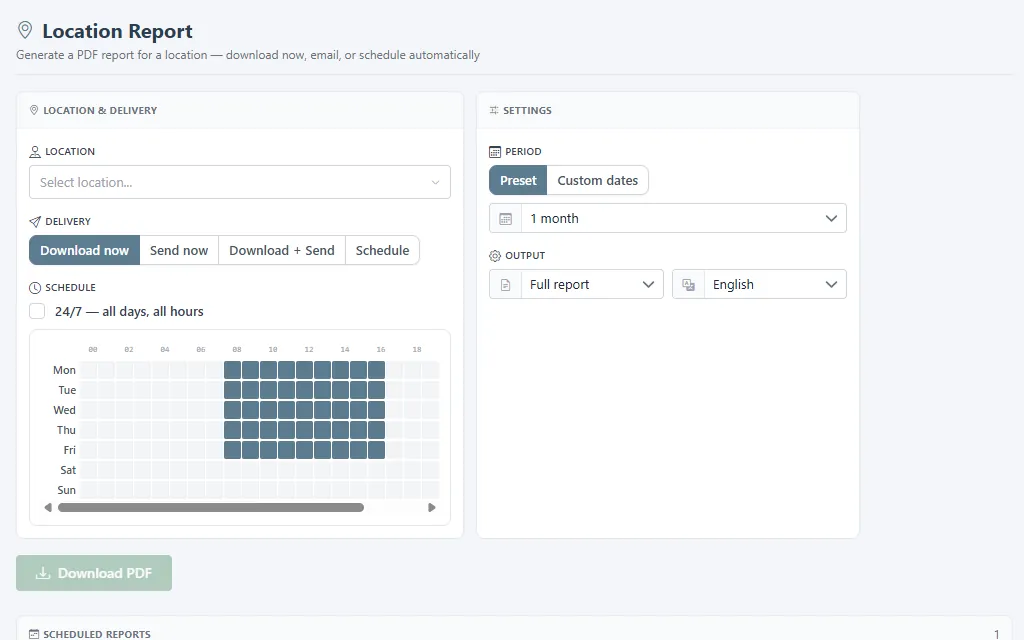
Task: Click the SCHEDULED REPORTS section heading
Action: [x=97, y=634]
